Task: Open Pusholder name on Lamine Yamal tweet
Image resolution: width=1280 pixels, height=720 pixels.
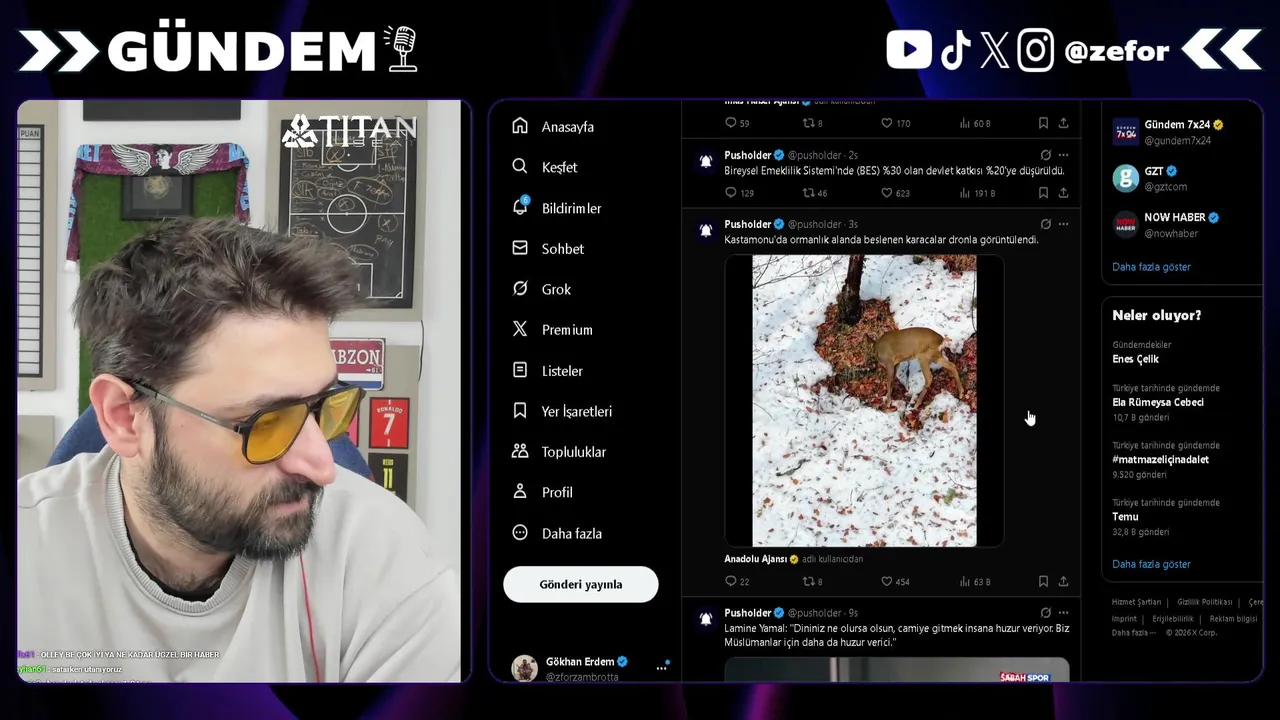Action: pyautogui.click(x=748, y=613)
